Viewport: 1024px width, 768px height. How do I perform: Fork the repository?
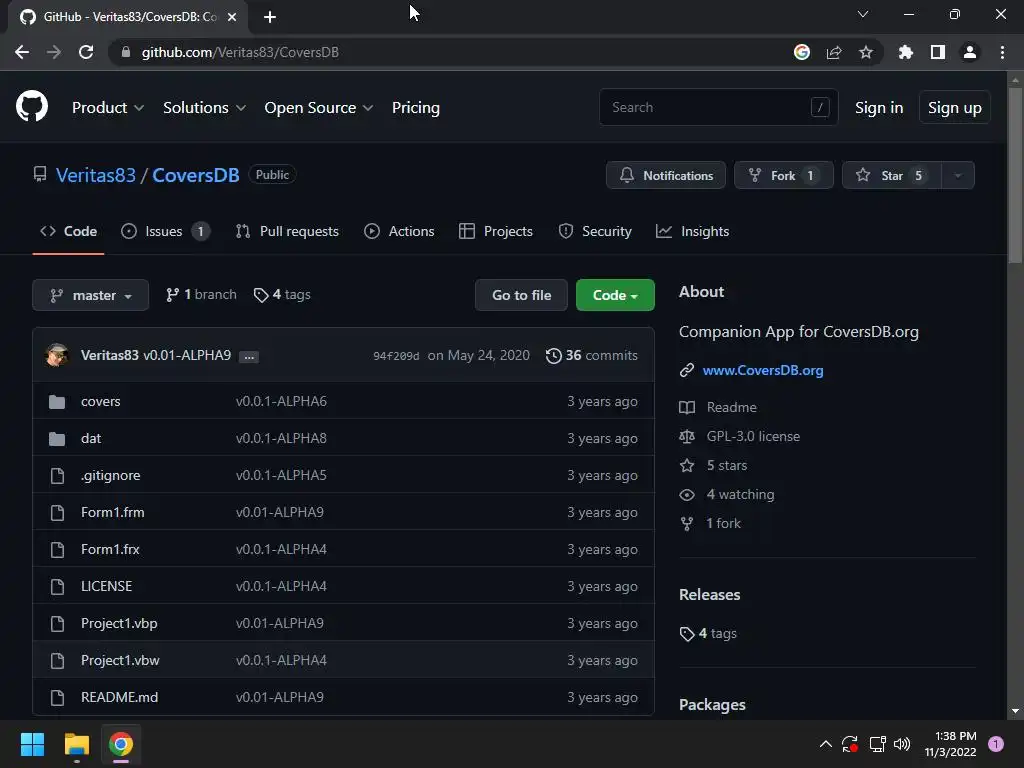point(784,175)
